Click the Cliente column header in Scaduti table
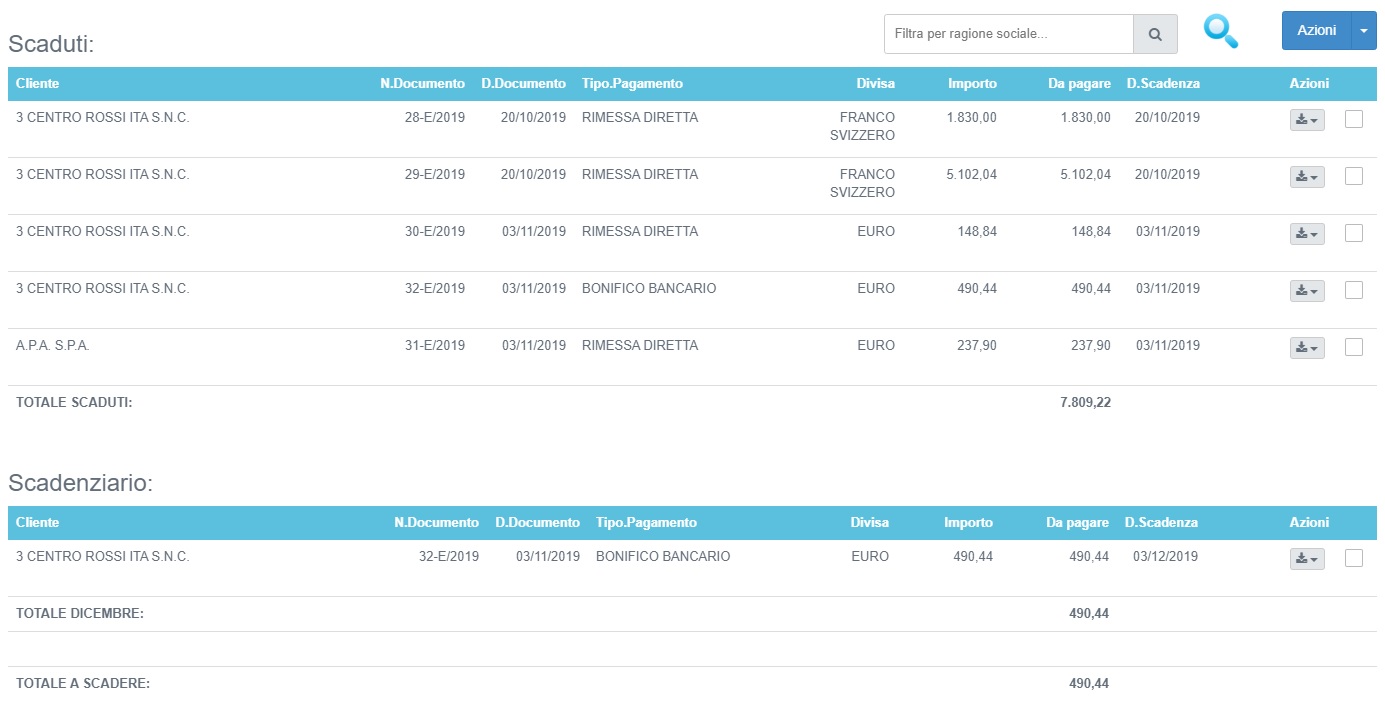Viewport: 1385px width, 716px height. click(x=38, y=84)
